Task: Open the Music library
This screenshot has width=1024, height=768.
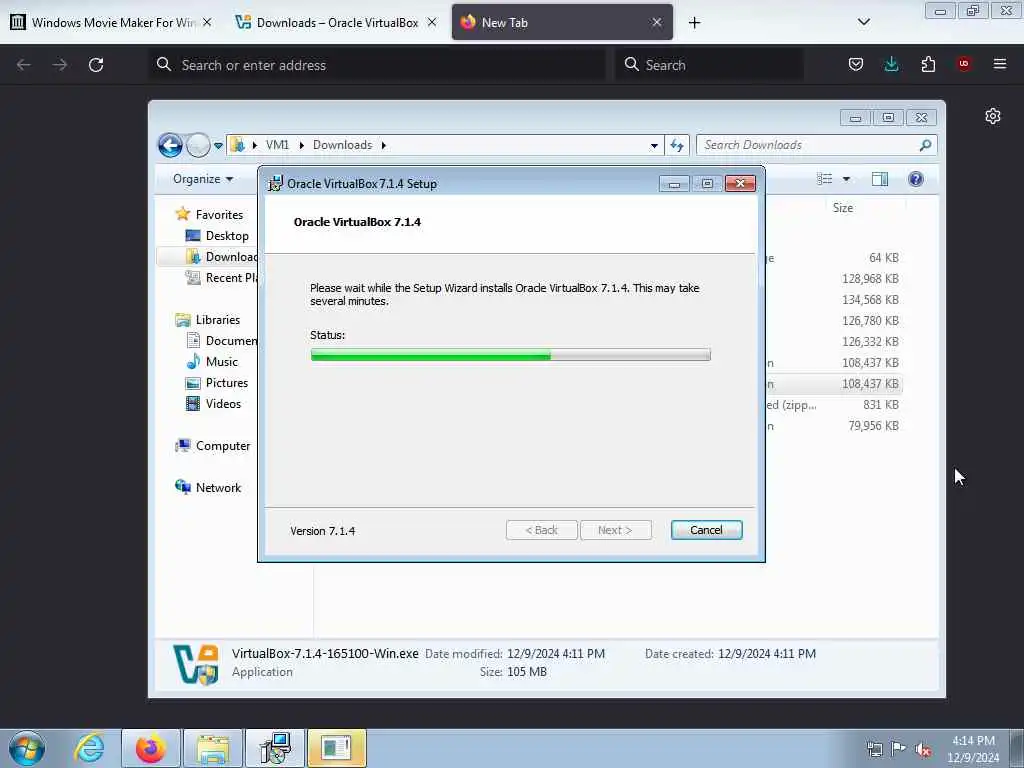Action: (x=221, y=362)
